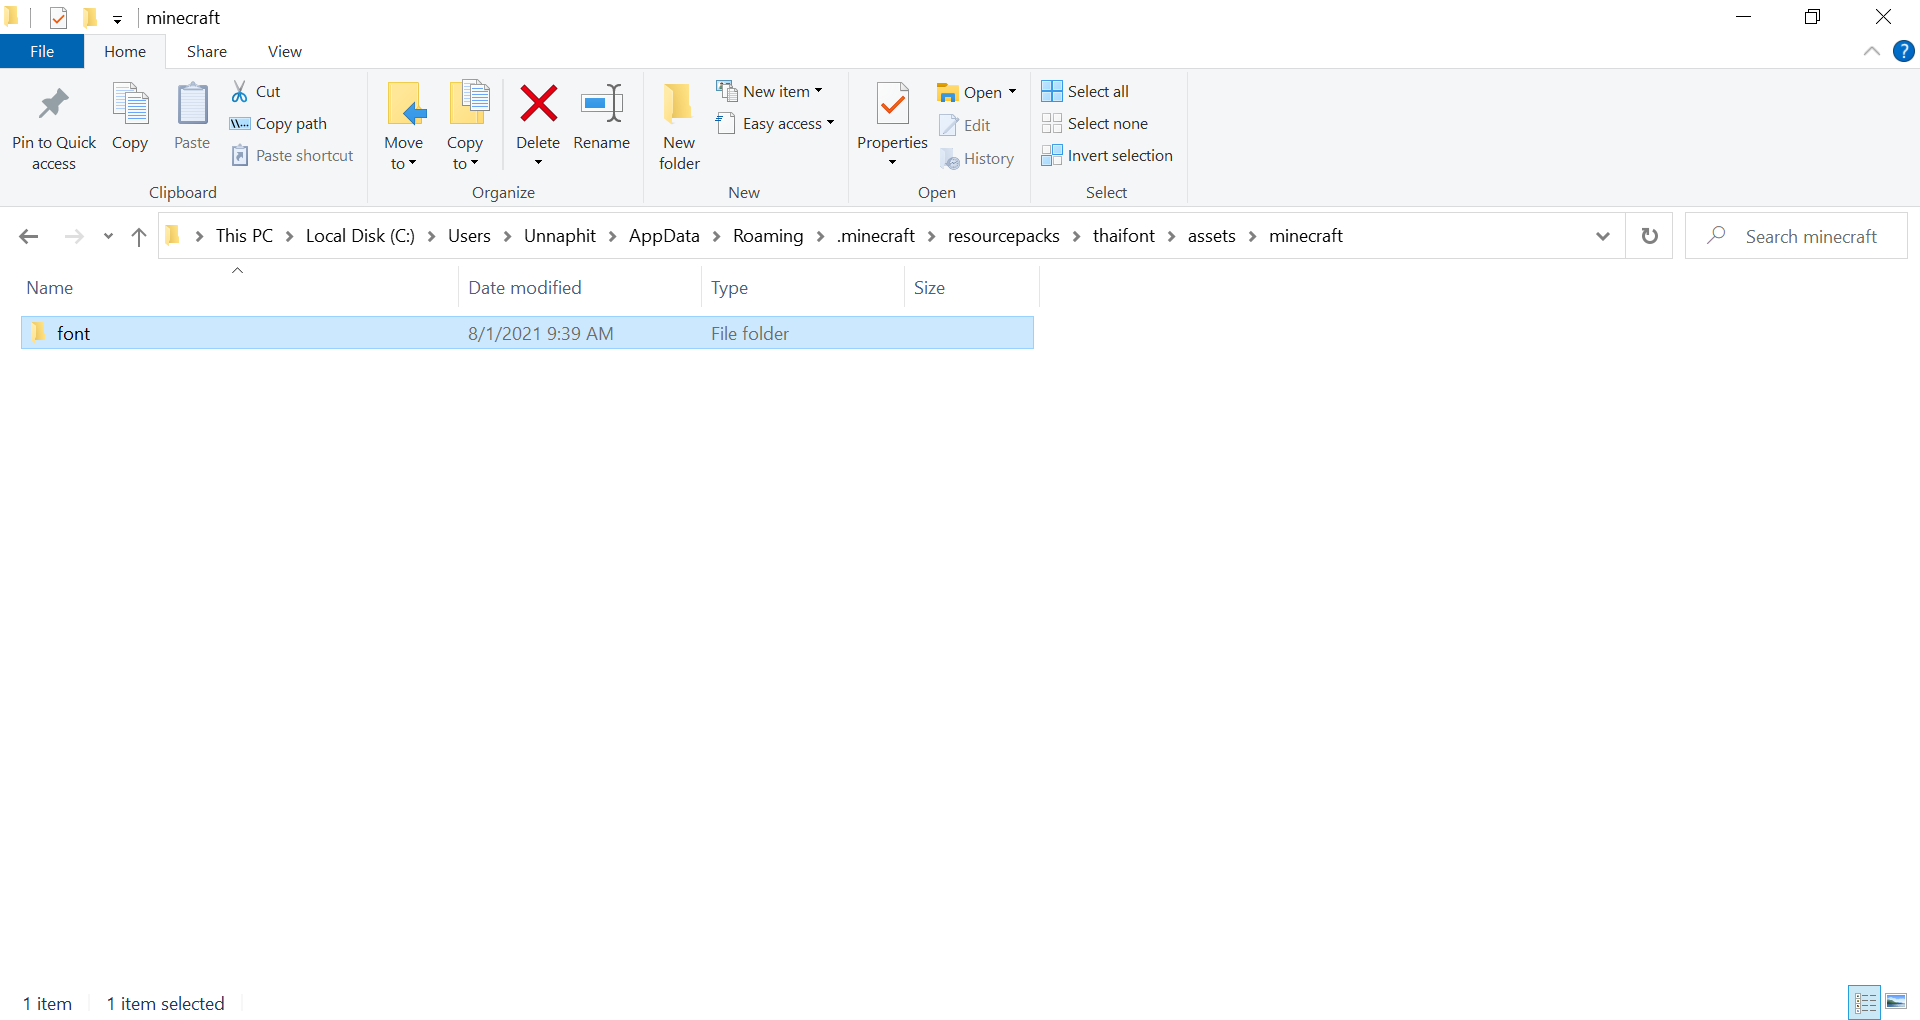1920x1020 pixels.
Task: Click New folder quick access toolbar icon
Action: [x=90, y=17]
